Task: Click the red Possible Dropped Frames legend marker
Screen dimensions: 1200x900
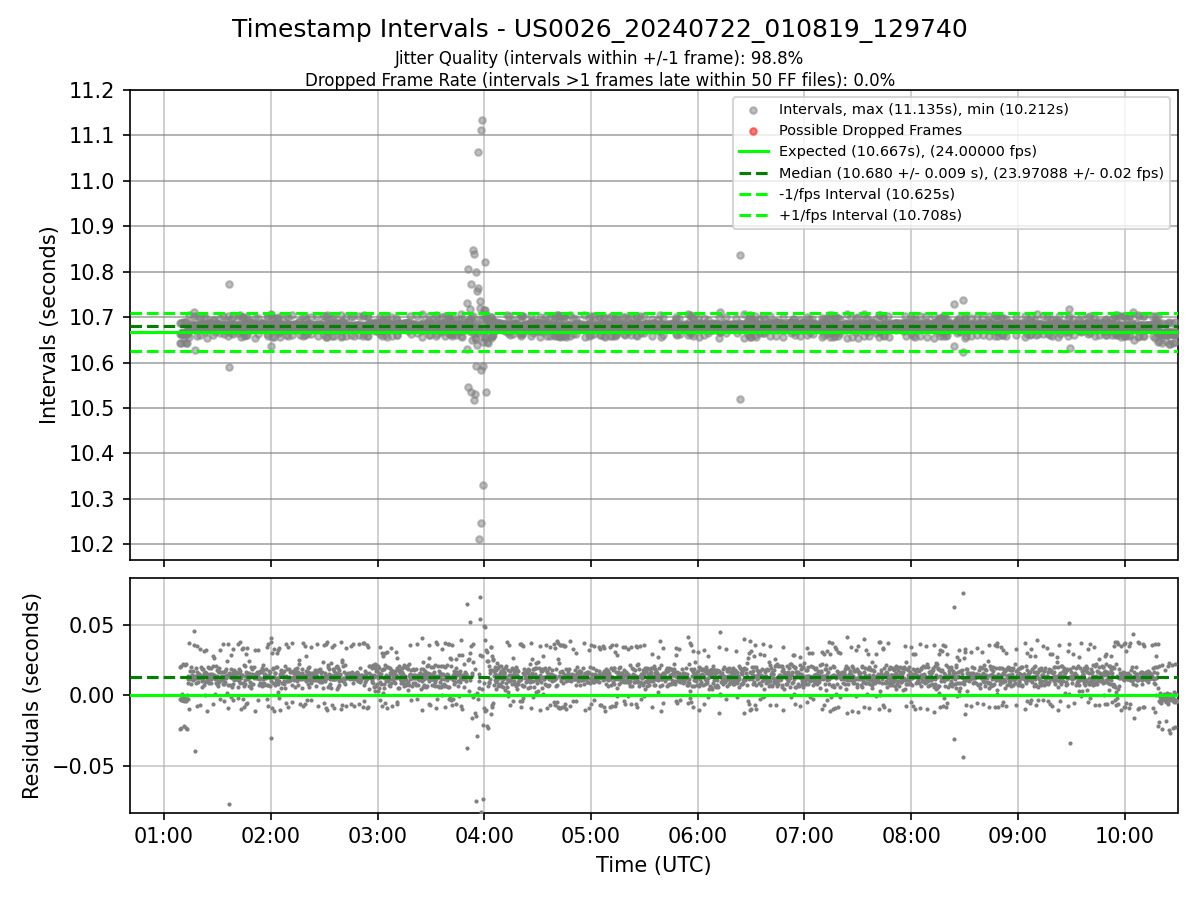Action: click(754, 131)
